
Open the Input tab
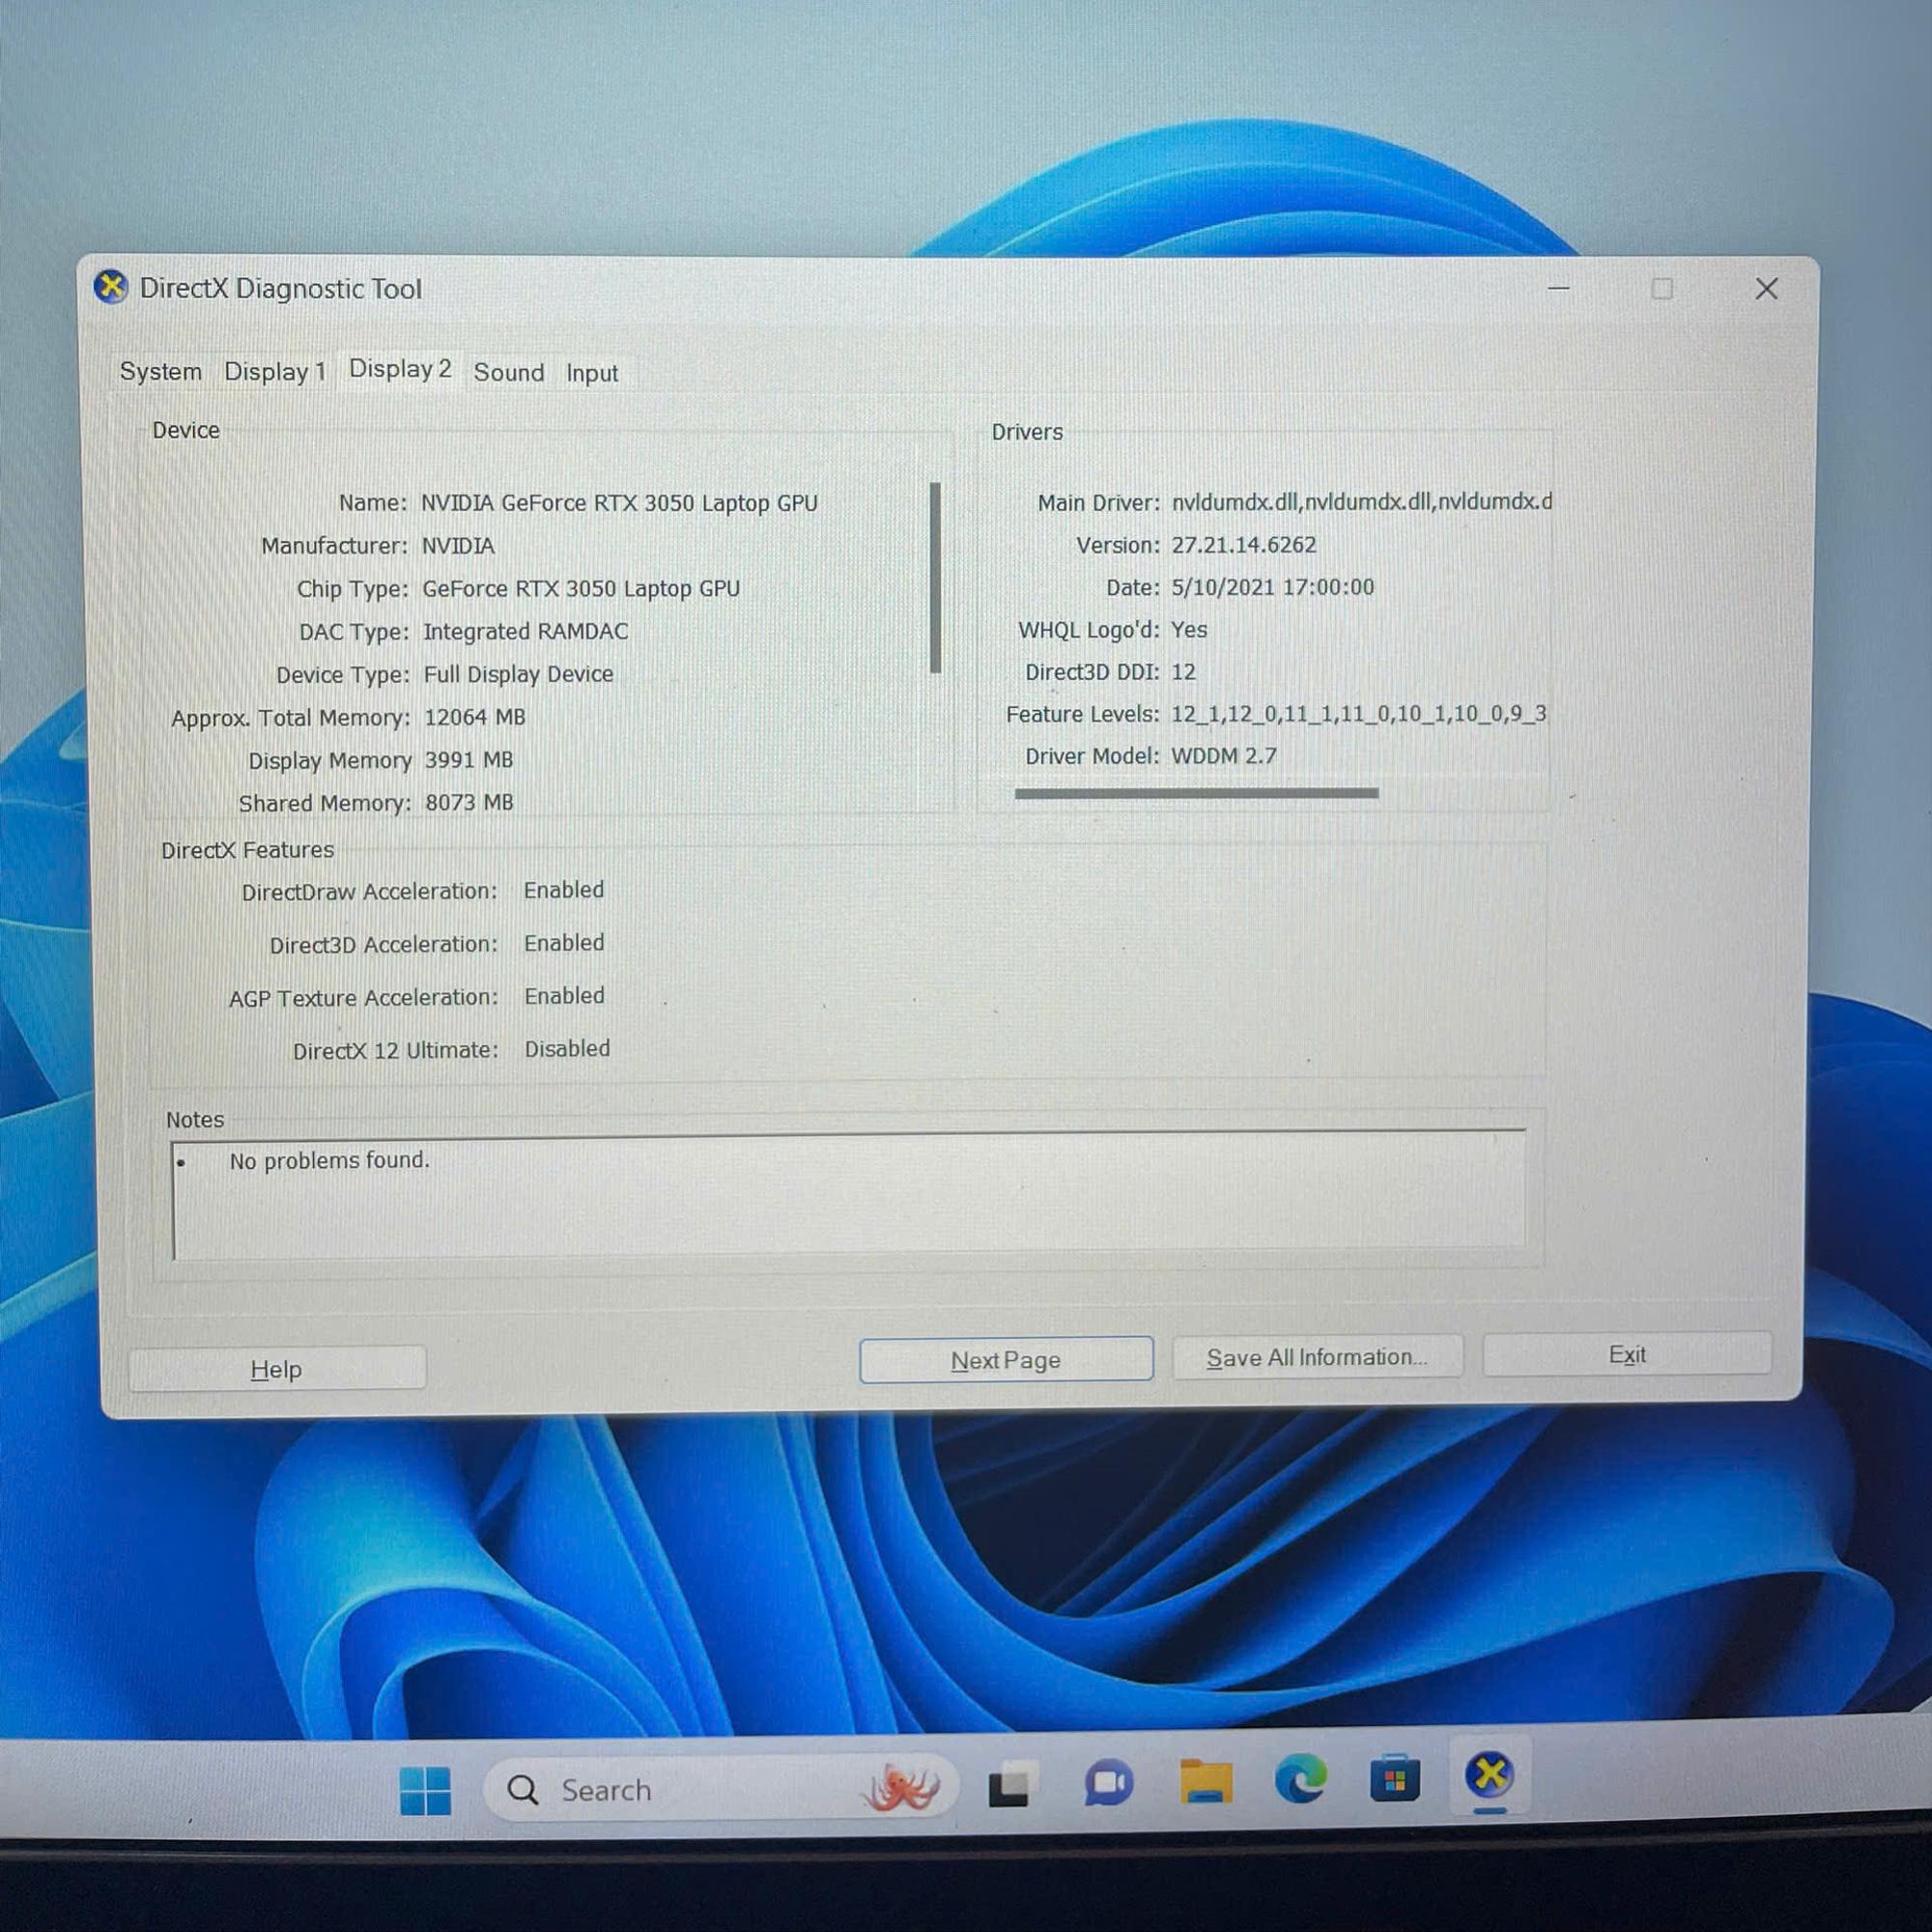coord(592,374)
